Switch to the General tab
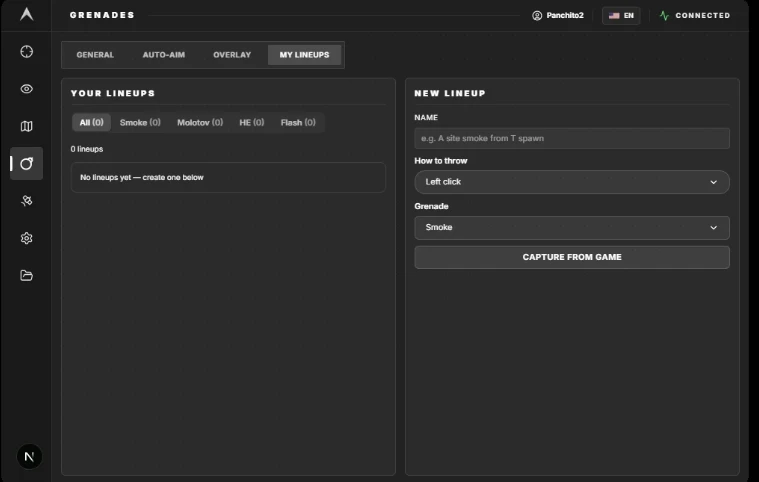 pos(95,55)
